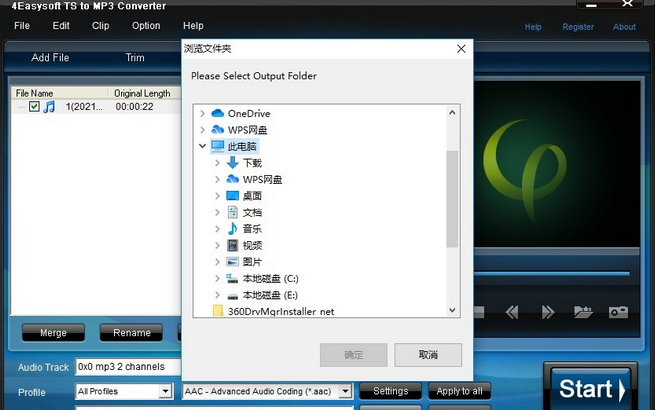Click the Merge button

tap(53, 333)
